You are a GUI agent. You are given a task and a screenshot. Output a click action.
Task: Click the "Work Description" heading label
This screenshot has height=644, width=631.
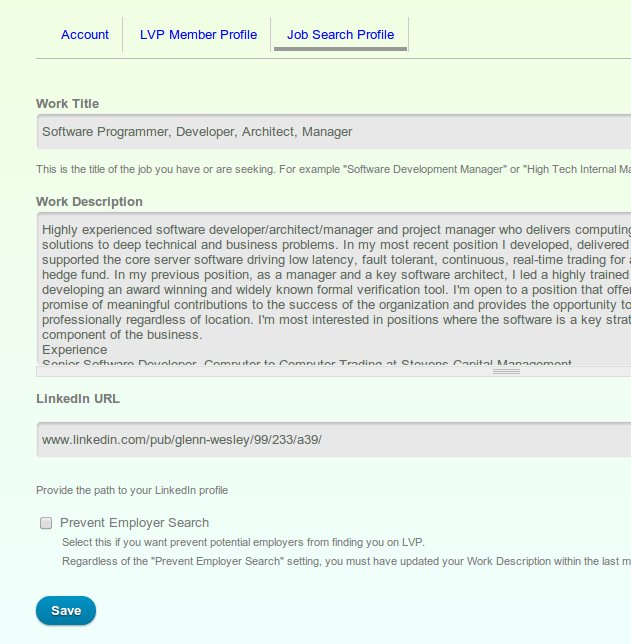click(x=89, y=202)
